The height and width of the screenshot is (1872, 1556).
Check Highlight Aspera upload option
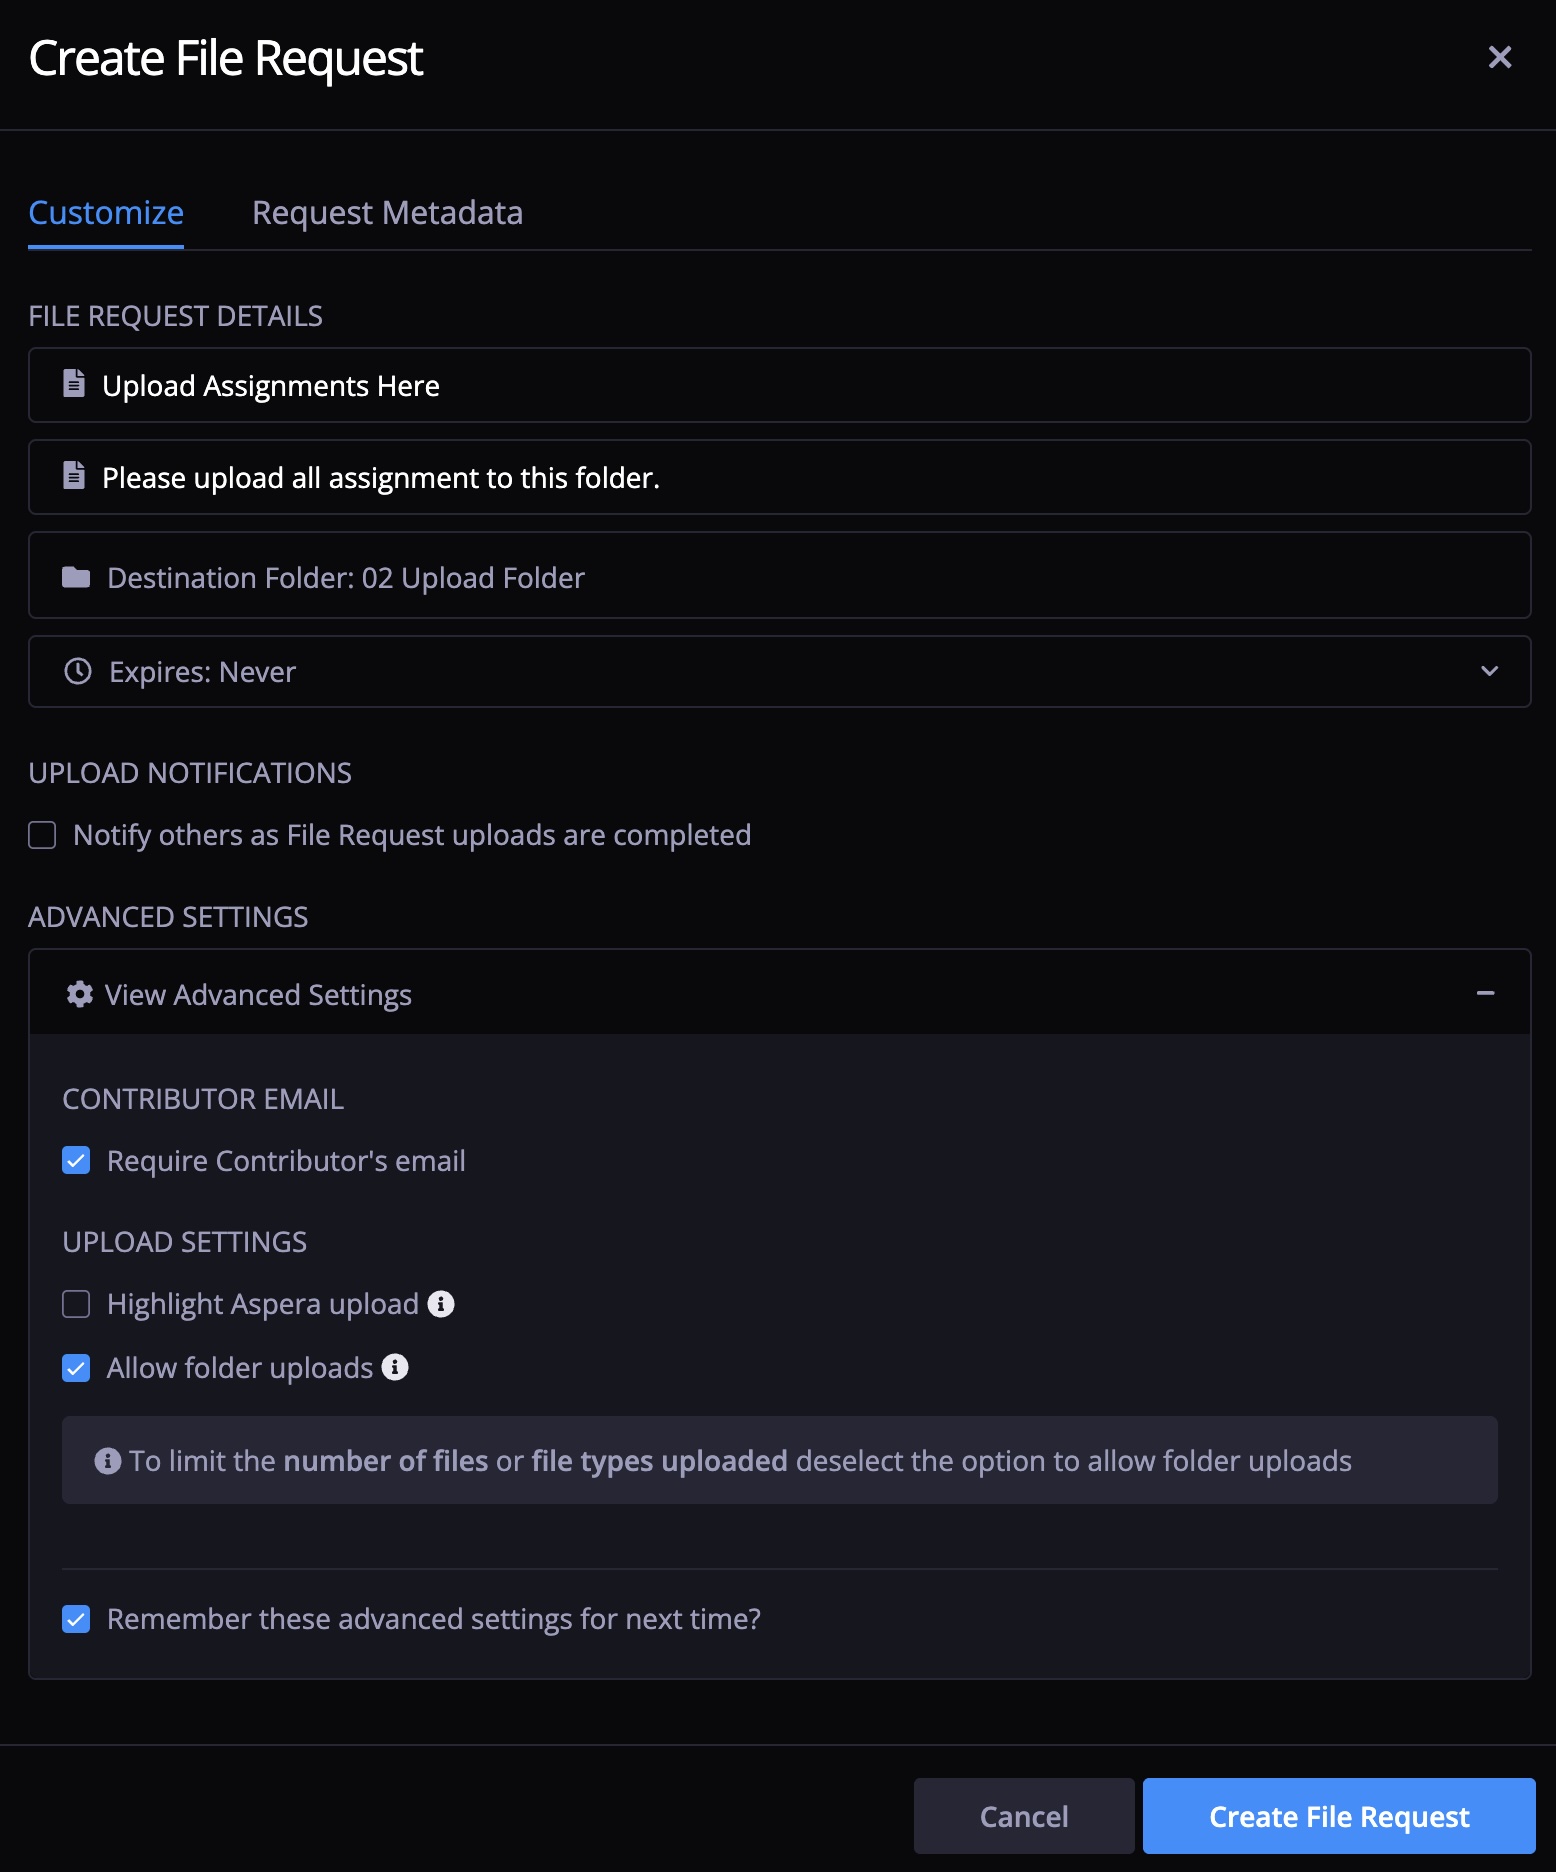[x=76, y=1304]
